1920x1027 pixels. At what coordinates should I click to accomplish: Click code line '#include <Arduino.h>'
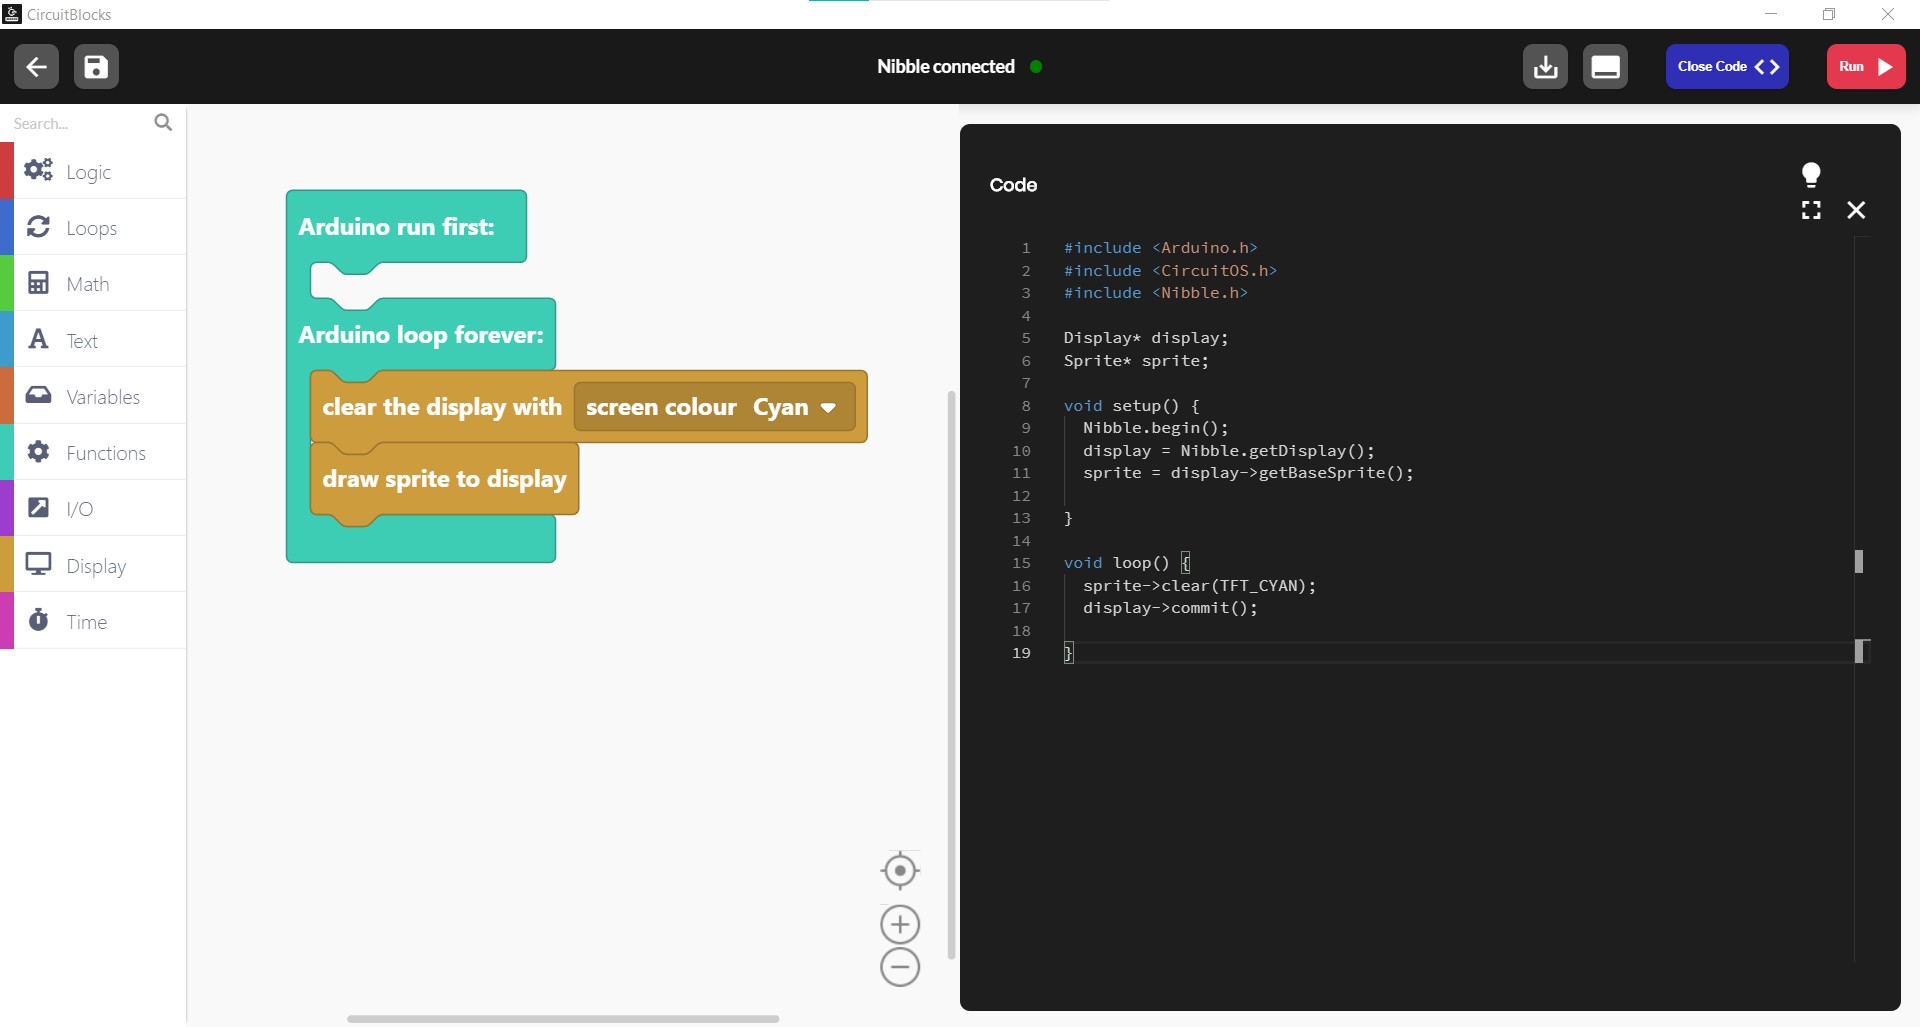pyautogui.click(x=1160, y=248)
